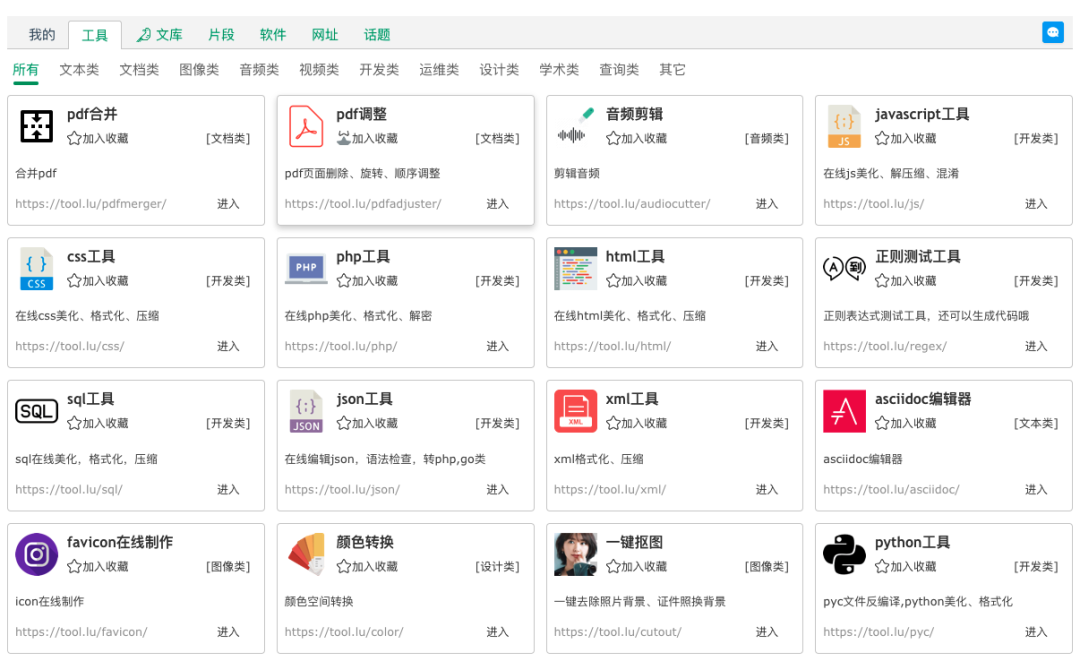Click the [文本类] tag on asciidoc编辑器
Image resolution: width=1080 pixels, height=661 pixels.
pos(1036,423)
